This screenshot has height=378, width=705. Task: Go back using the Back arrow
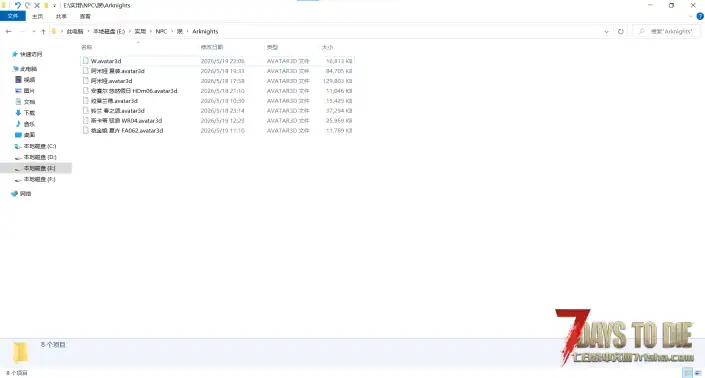[x=9, y=31]
